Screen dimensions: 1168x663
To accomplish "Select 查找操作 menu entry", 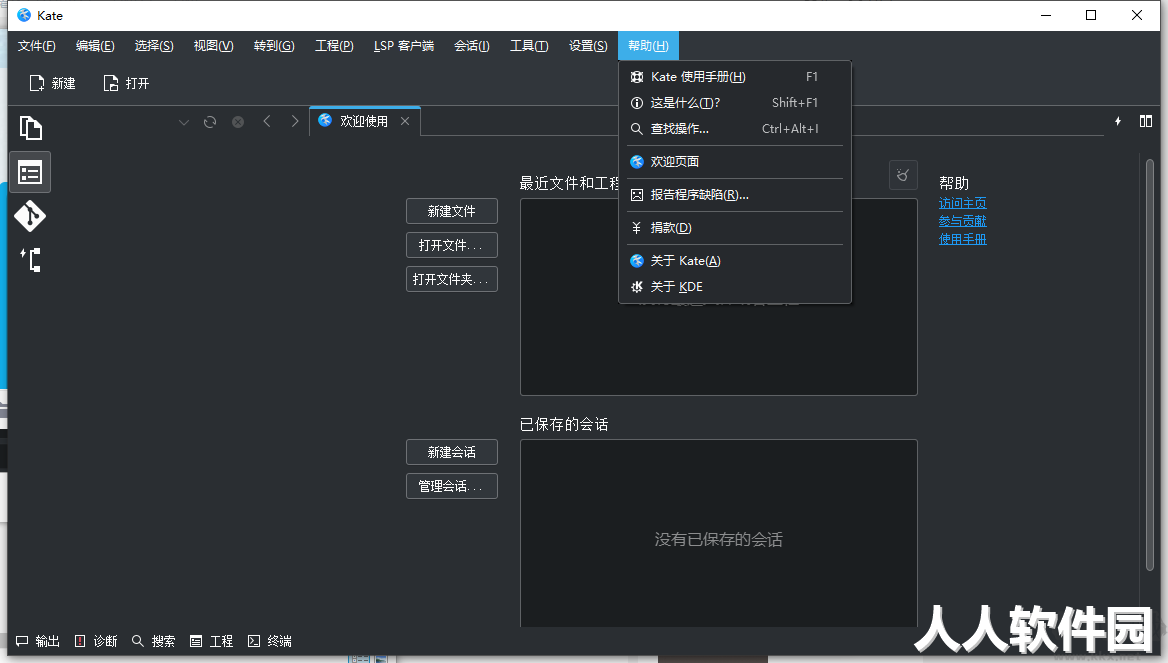I will [x=734, y=129].
